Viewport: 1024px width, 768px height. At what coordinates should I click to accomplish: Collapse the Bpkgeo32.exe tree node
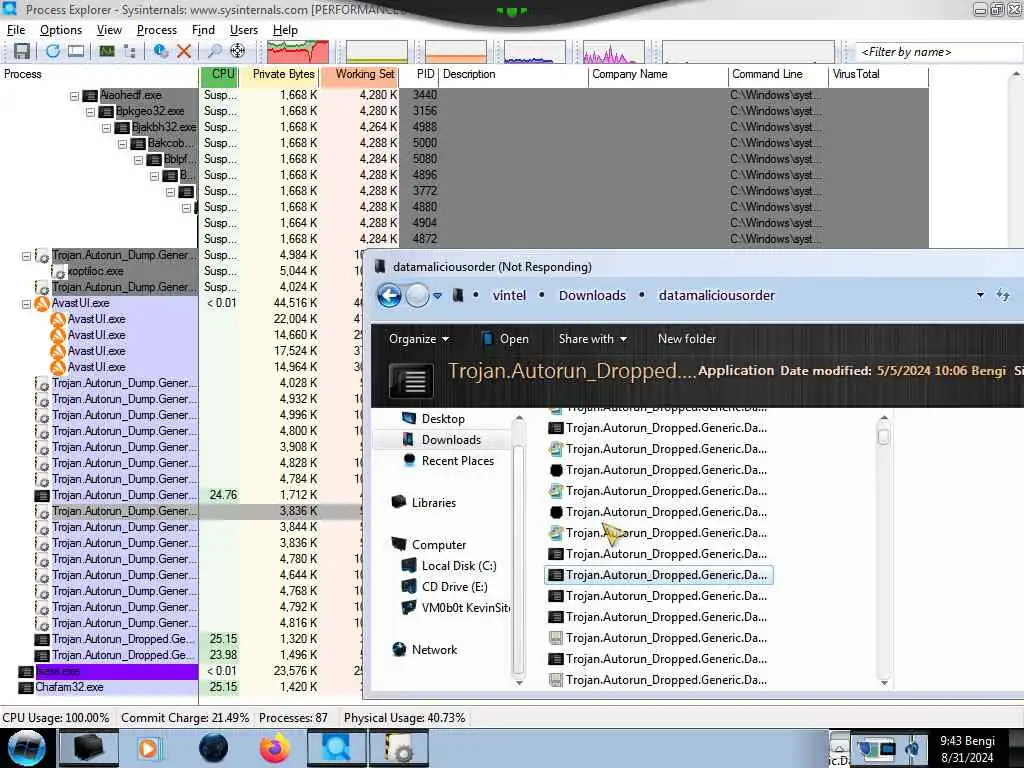90,112
